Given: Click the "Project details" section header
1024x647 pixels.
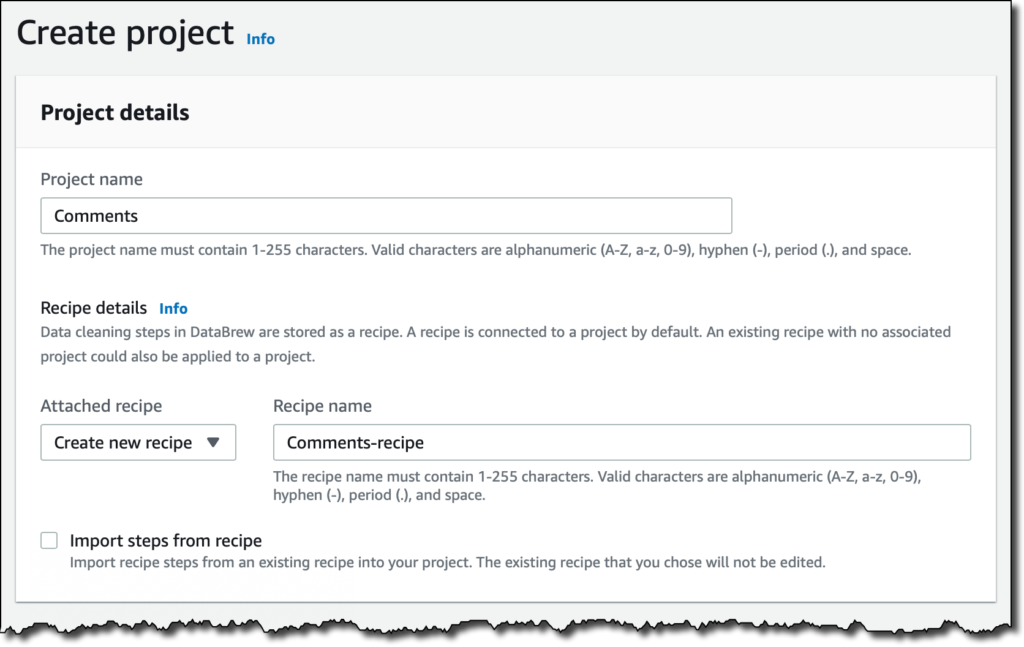Looking at the screenshot, I should (114, 112).
